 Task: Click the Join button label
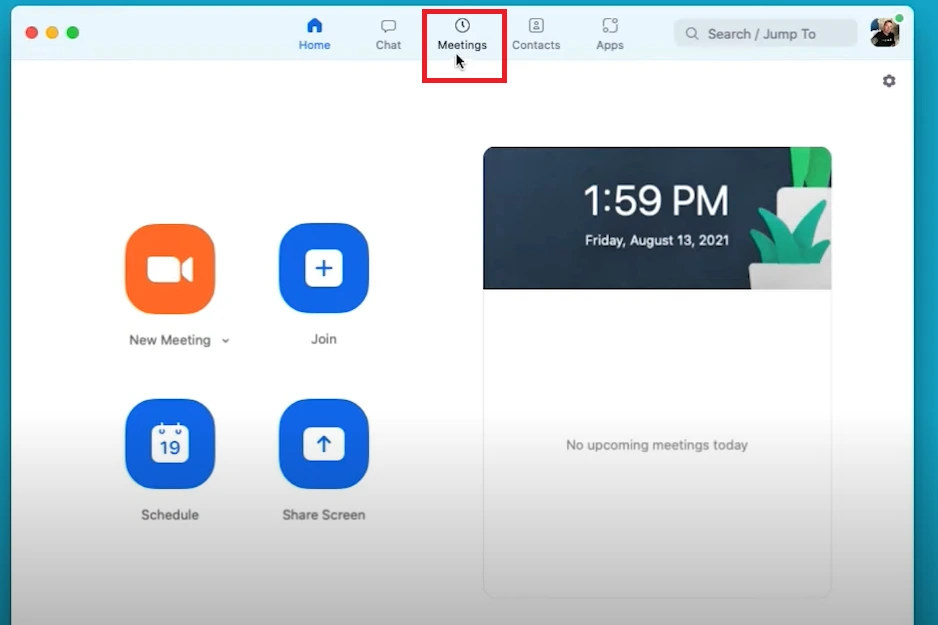pyautogui.click(x=323, y=338)
